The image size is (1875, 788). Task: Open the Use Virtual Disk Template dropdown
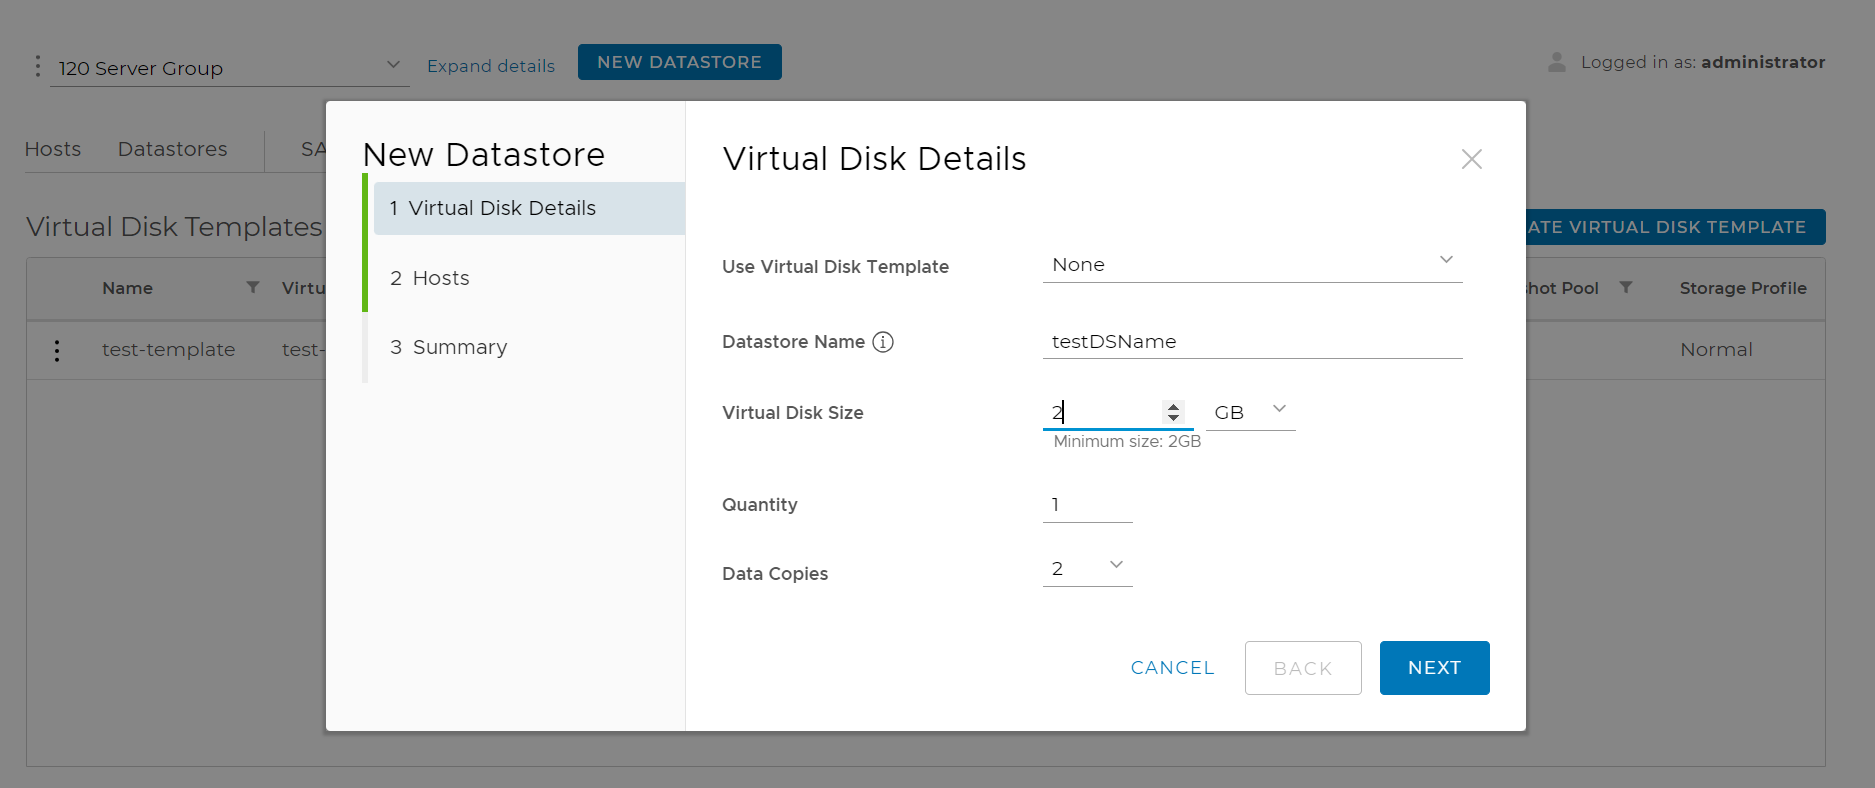point(1251,265)
